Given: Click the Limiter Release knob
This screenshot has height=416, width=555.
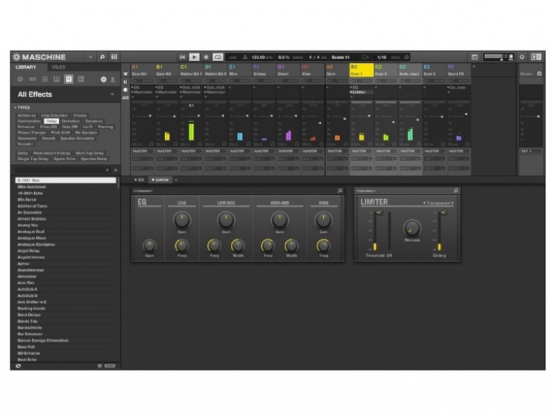Looking at the screenshot, I should point(412,228).
